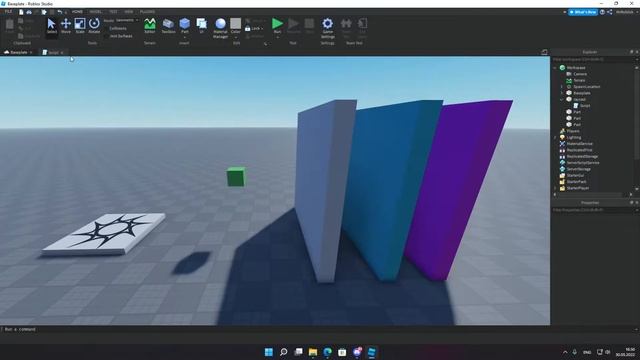The width and height of the screenshot is (640, 360).
Task: Click the help question mark icon
Action: pyautogui.click(x=602, y=12)
